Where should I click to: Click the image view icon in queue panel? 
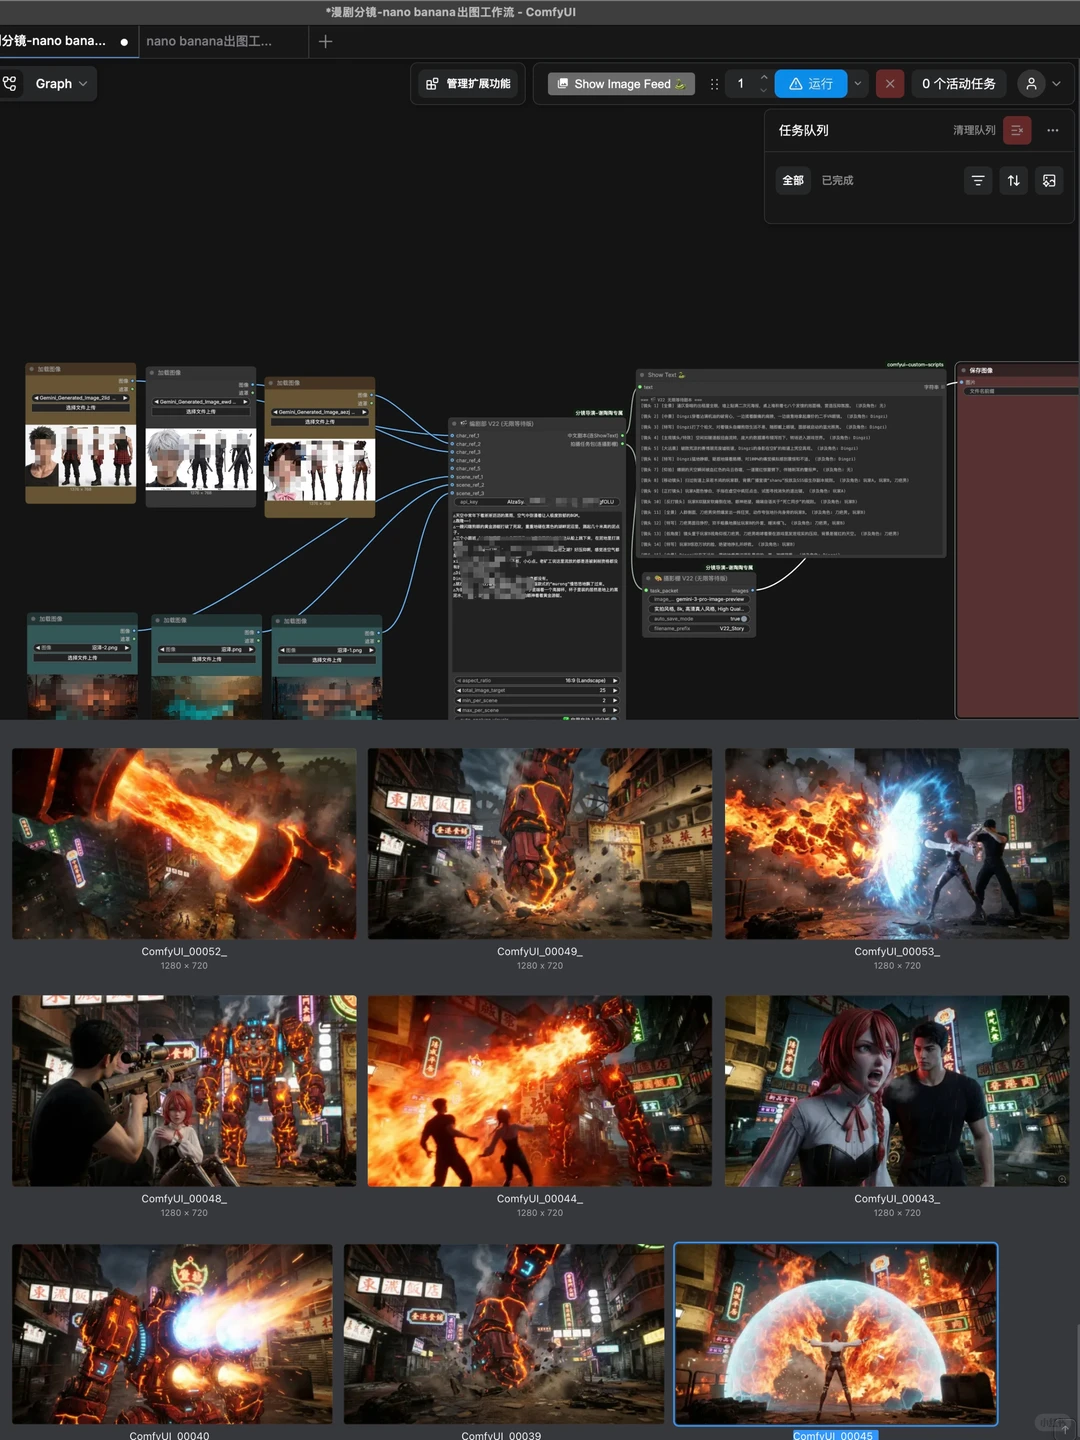tap(1049, 181)
